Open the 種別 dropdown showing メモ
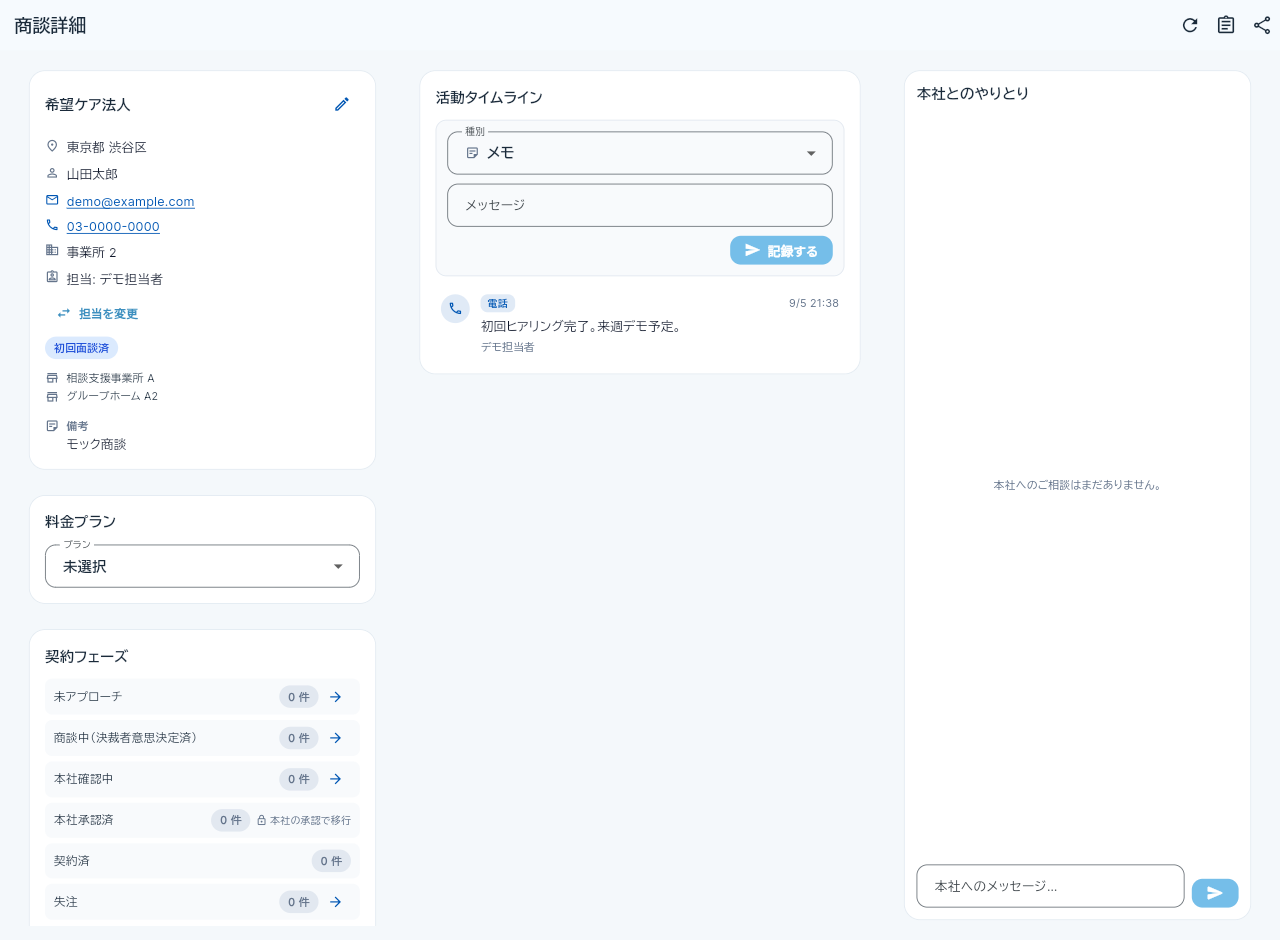 pyautogui.click(x=640, y=153)
